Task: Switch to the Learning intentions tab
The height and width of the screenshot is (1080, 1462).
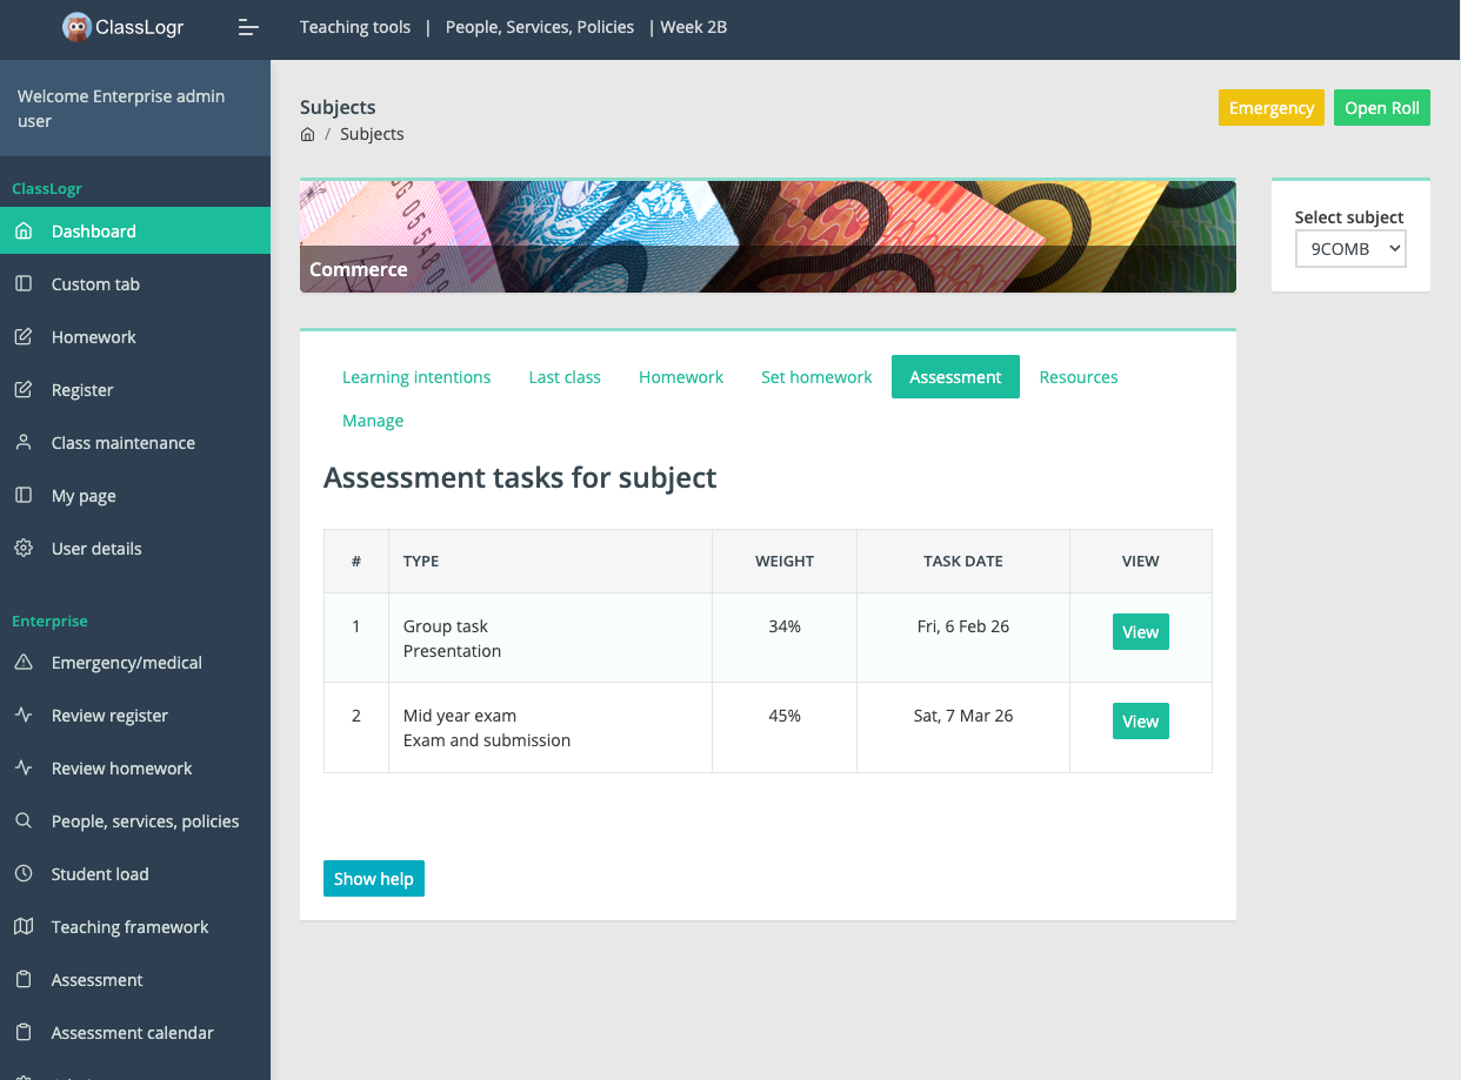Action: point(416,377)
